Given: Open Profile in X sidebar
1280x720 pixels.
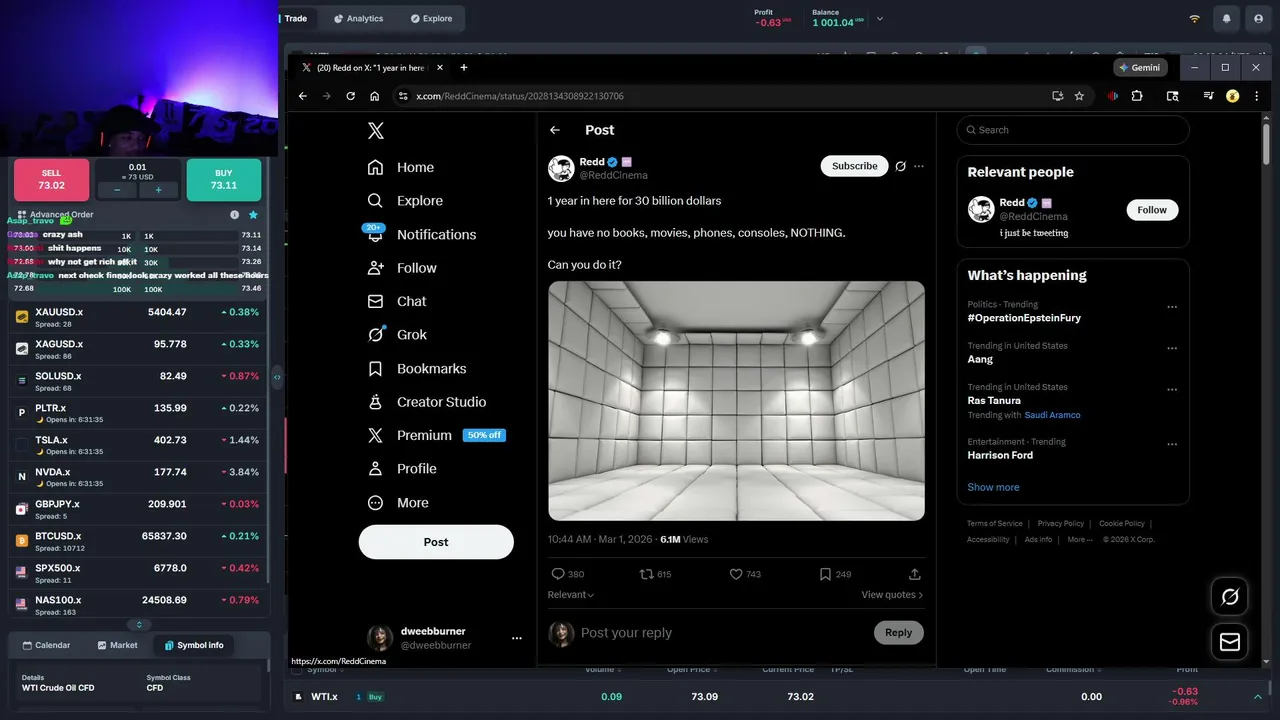Looking at the screenshot, I should point(402,469).
